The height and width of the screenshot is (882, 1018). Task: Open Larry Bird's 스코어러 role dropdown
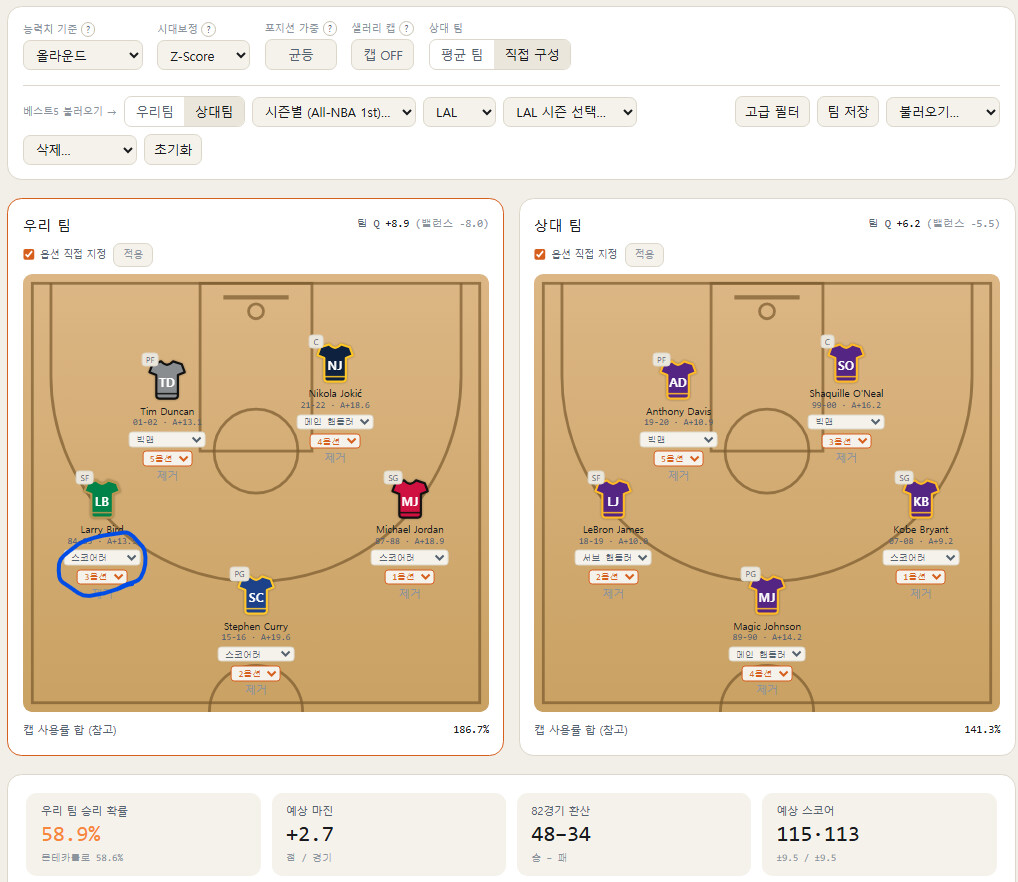tap(102, 557)
